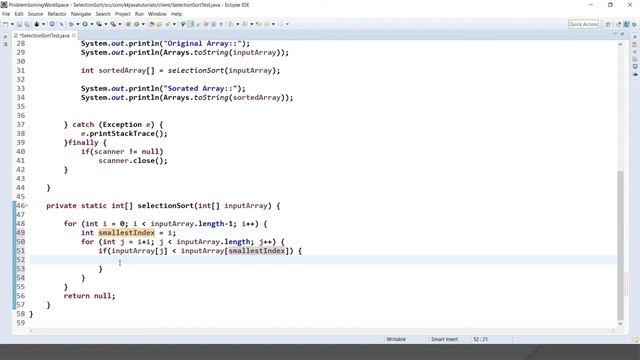The height and width of the screenshot is (360, 640).
Task: Click the "Sorated Array::" string on line 33
Action: (200, 89)
